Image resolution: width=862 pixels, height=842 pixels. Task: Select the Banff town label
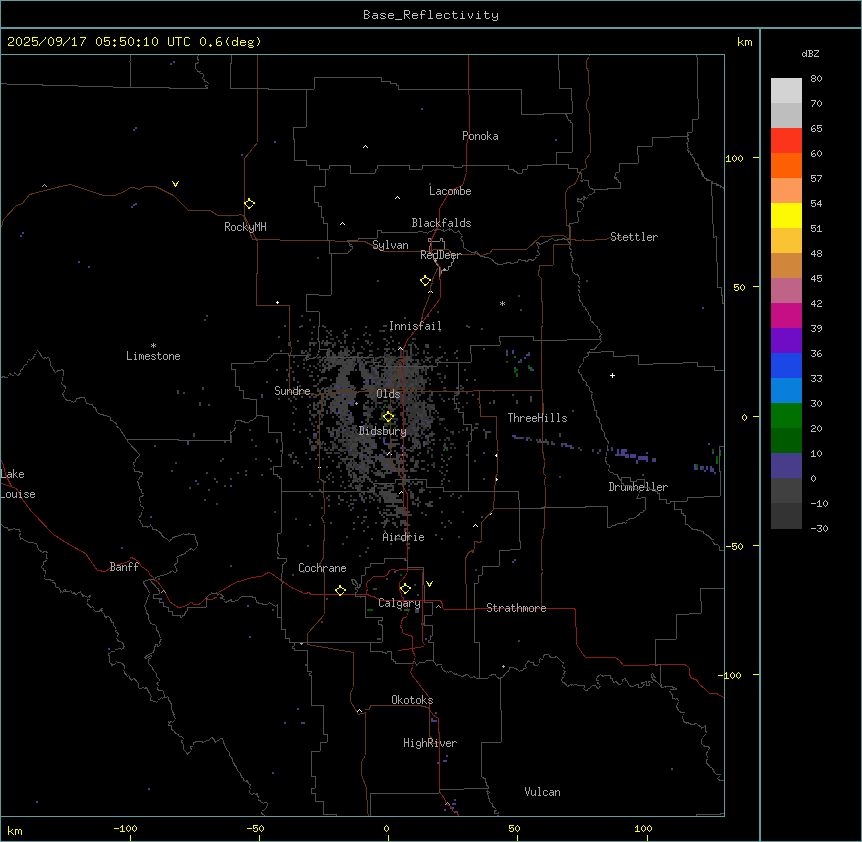pos(124,567)
